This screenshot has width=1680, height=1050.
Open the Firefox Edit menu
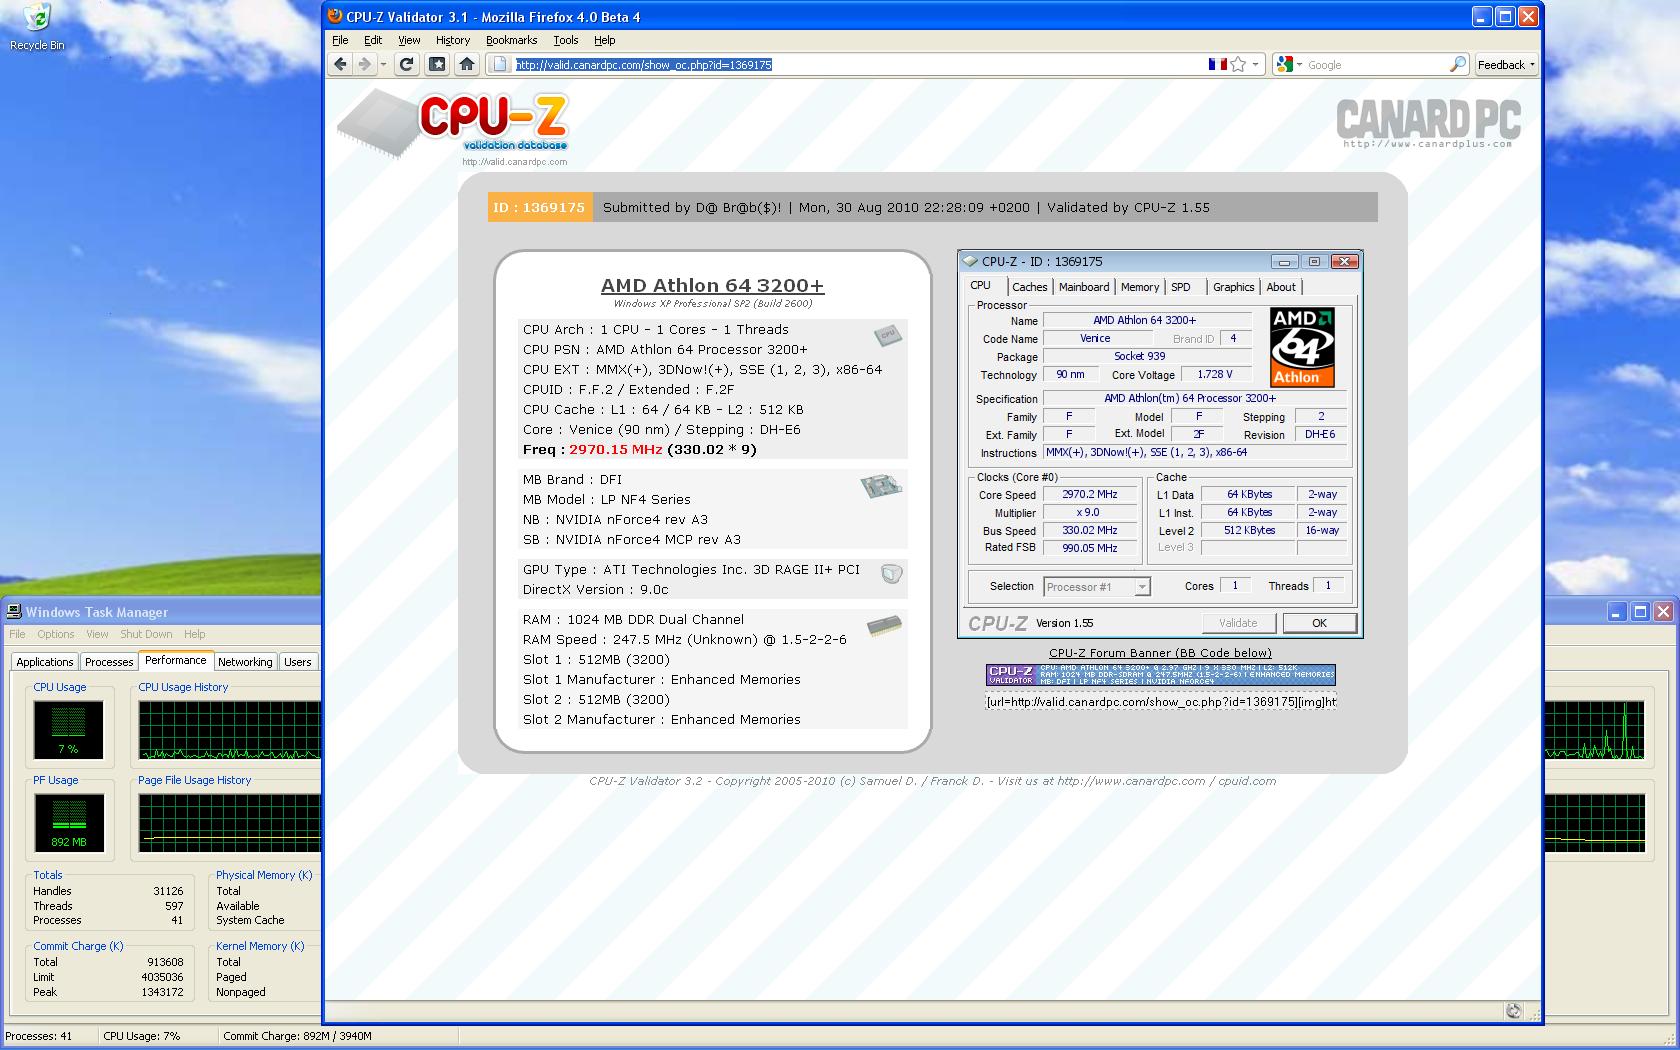pyautogui.click(x=373, y=40)
